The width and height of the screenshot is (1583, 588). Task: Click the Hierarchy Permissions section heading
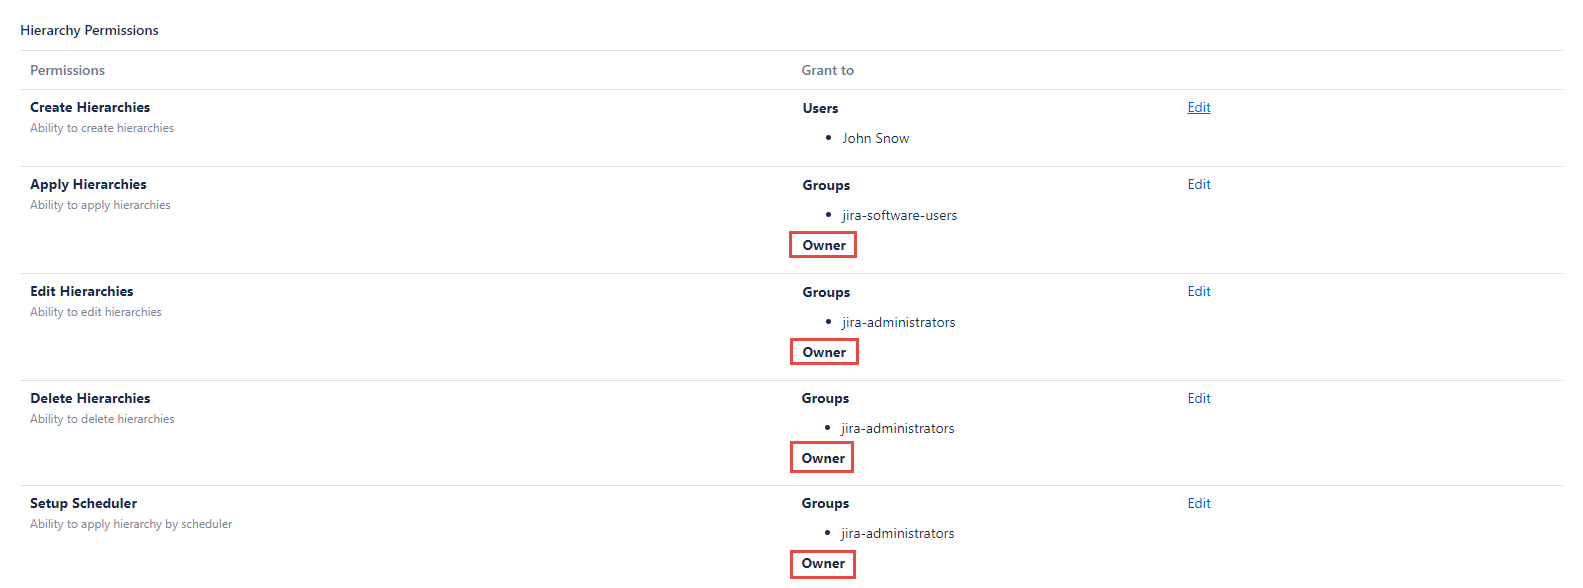pos(89,31)
